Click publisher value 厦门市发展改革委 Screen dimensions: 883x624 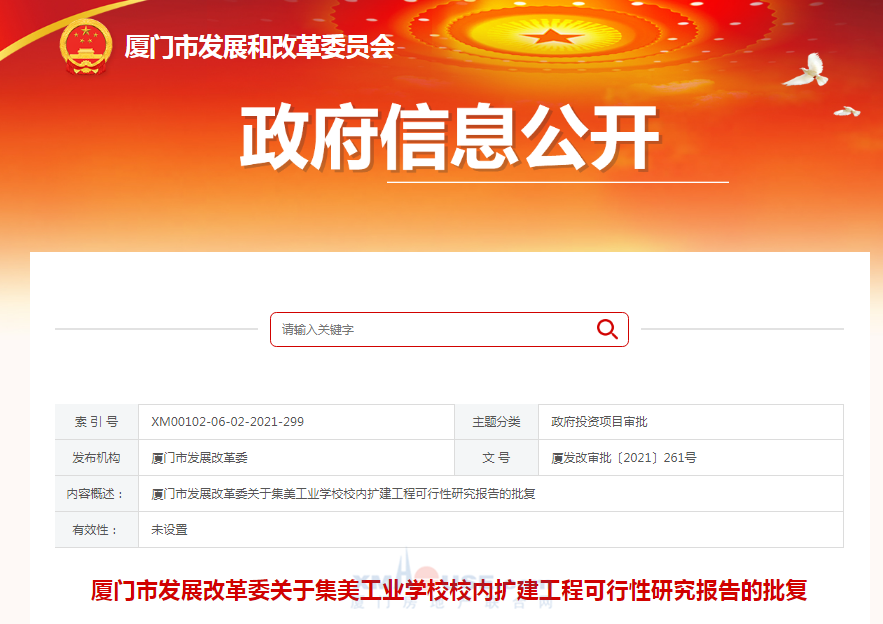[x=199, y=458]
